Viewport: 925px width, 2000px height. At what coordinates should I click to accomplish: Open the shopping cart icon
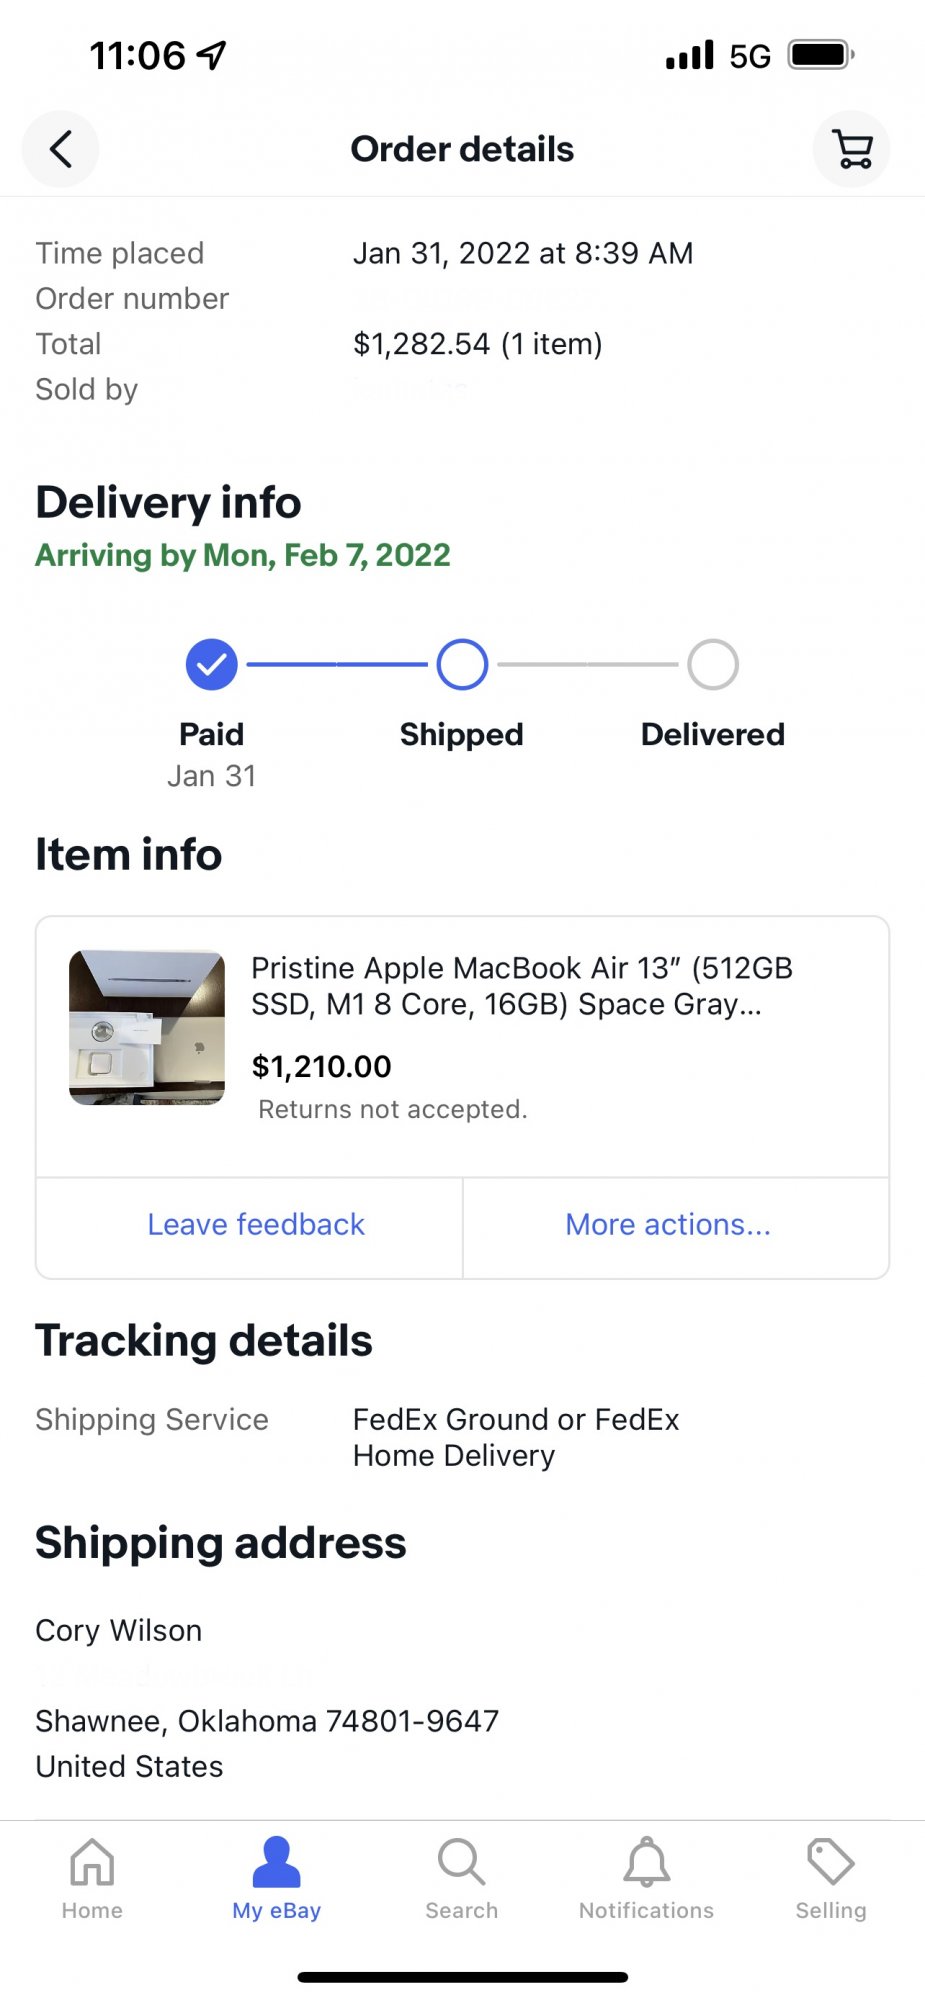point(852,149)
